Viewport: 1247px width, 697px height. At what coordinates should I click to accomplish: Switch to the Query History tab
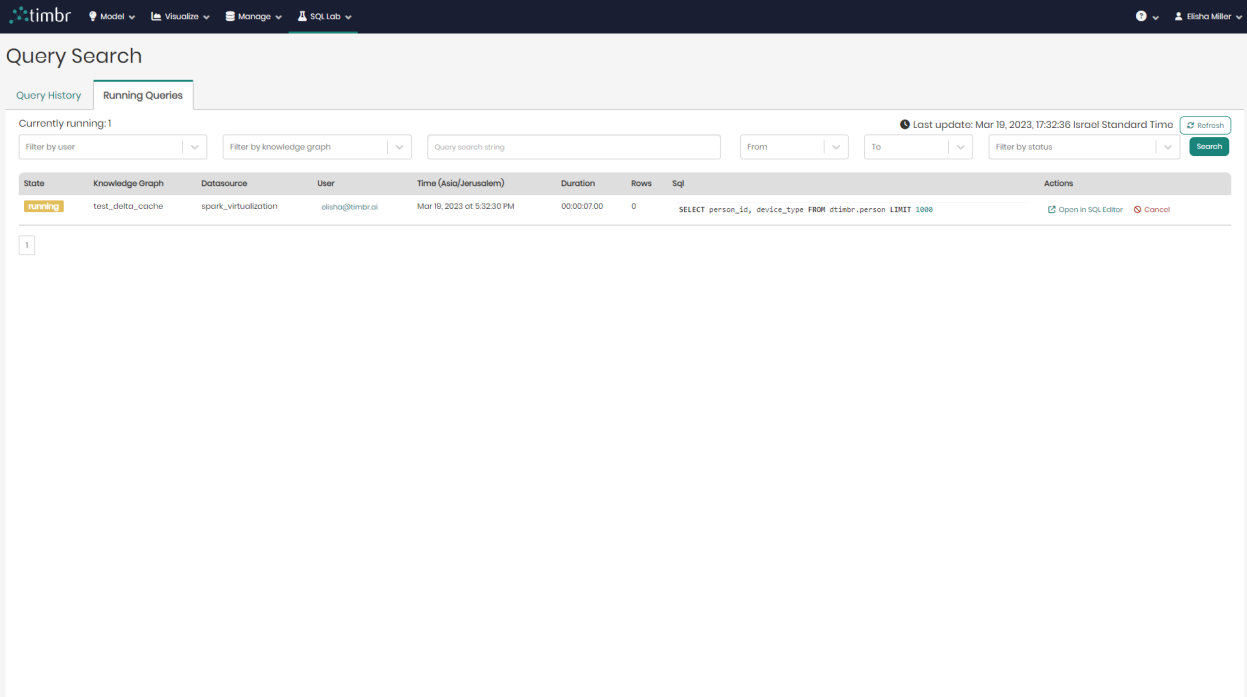[48, 94]
